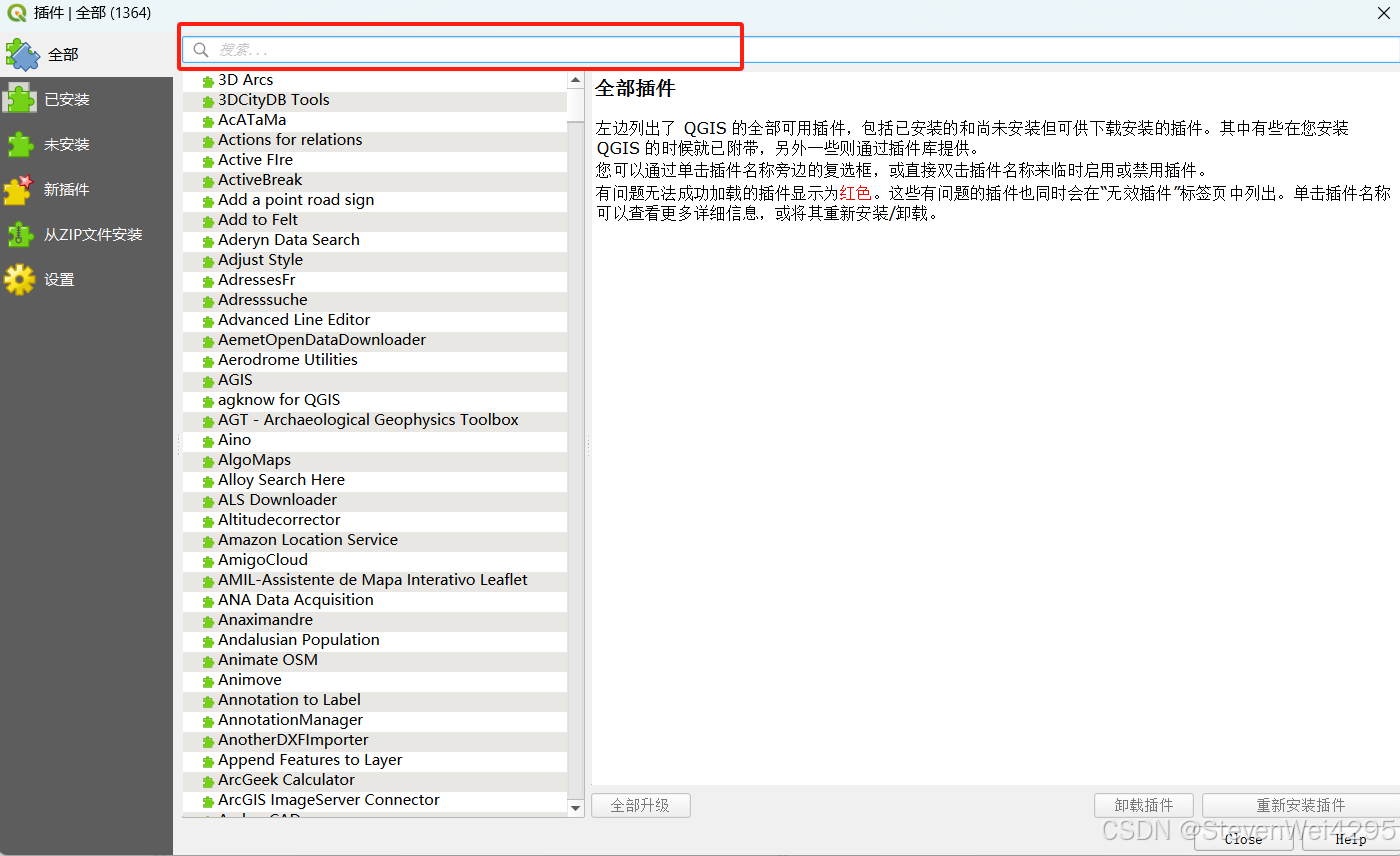Select the Append Features to Layer plugin
This screenshot has width=1400, height=856.
[375, 760]
